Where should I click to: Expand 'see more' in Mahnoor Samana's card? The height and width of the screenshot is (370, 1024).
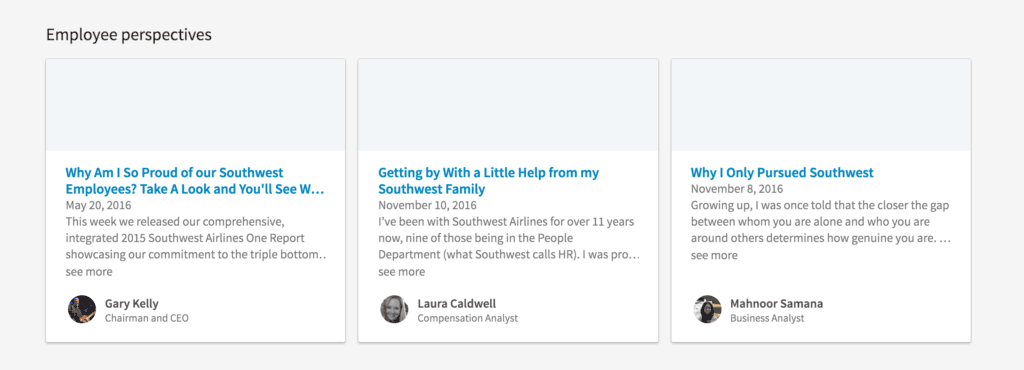(x=714, y=255)
